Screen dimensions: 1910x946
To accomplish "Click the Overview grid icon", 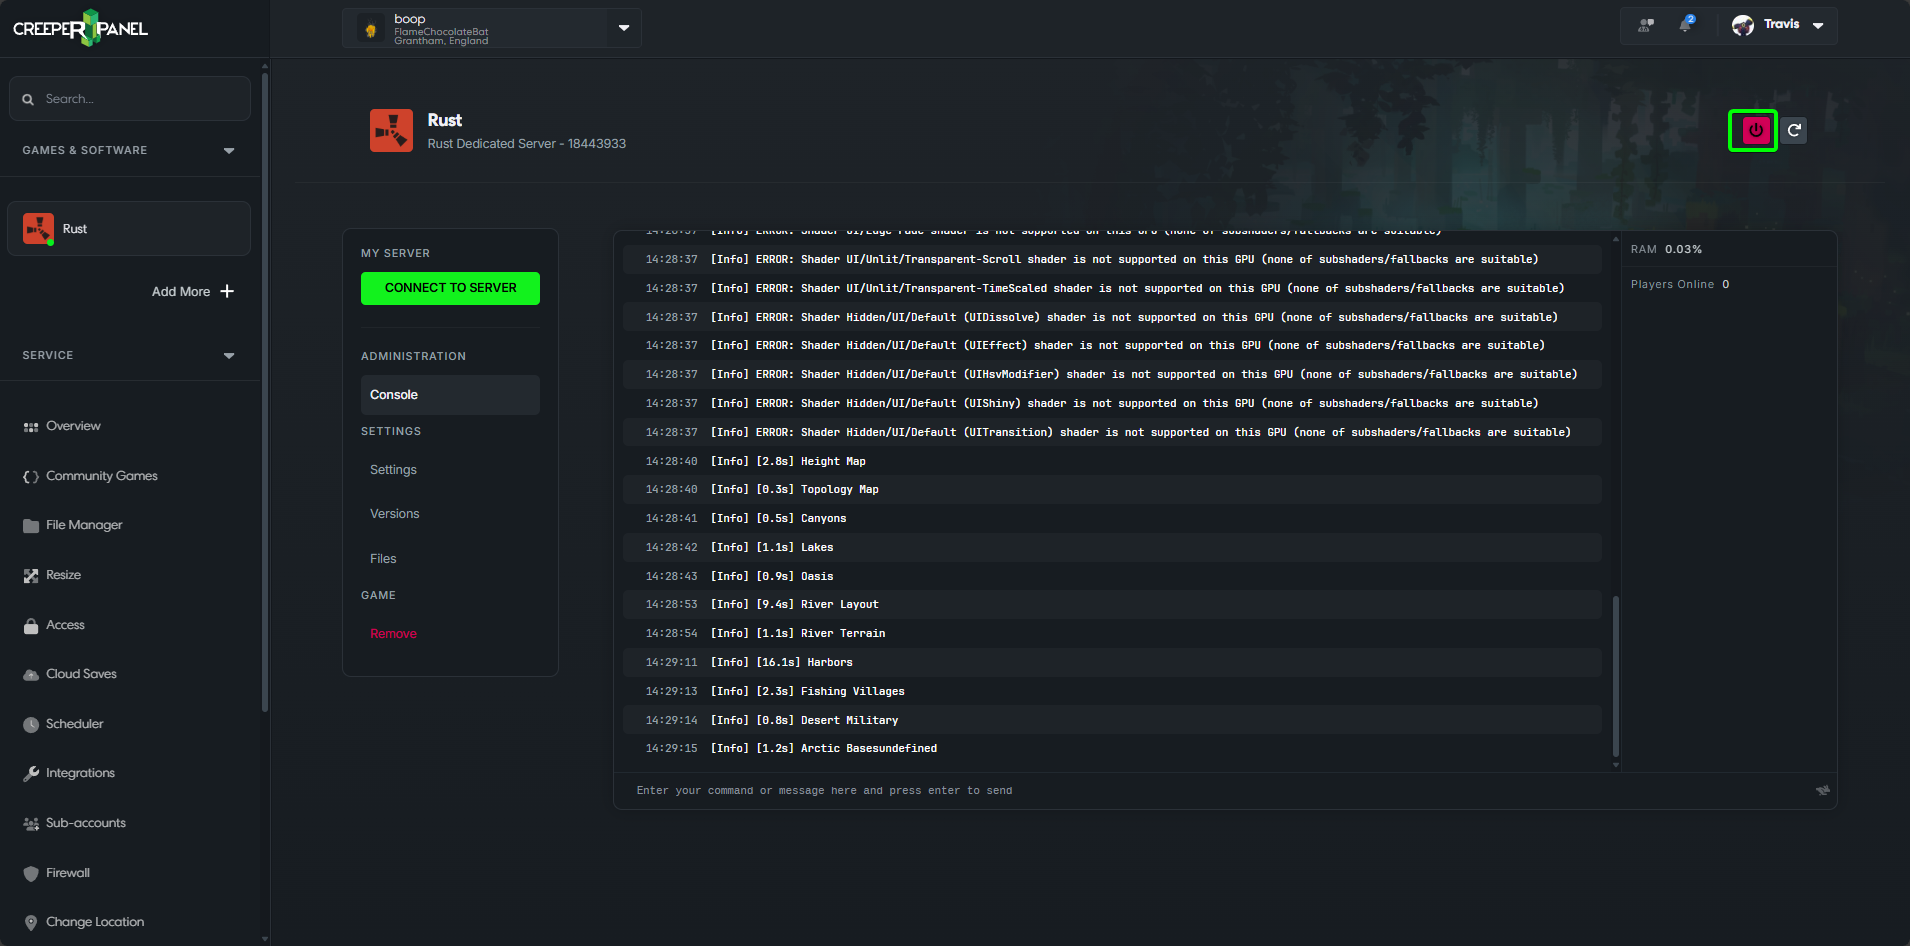I will 31,427.
